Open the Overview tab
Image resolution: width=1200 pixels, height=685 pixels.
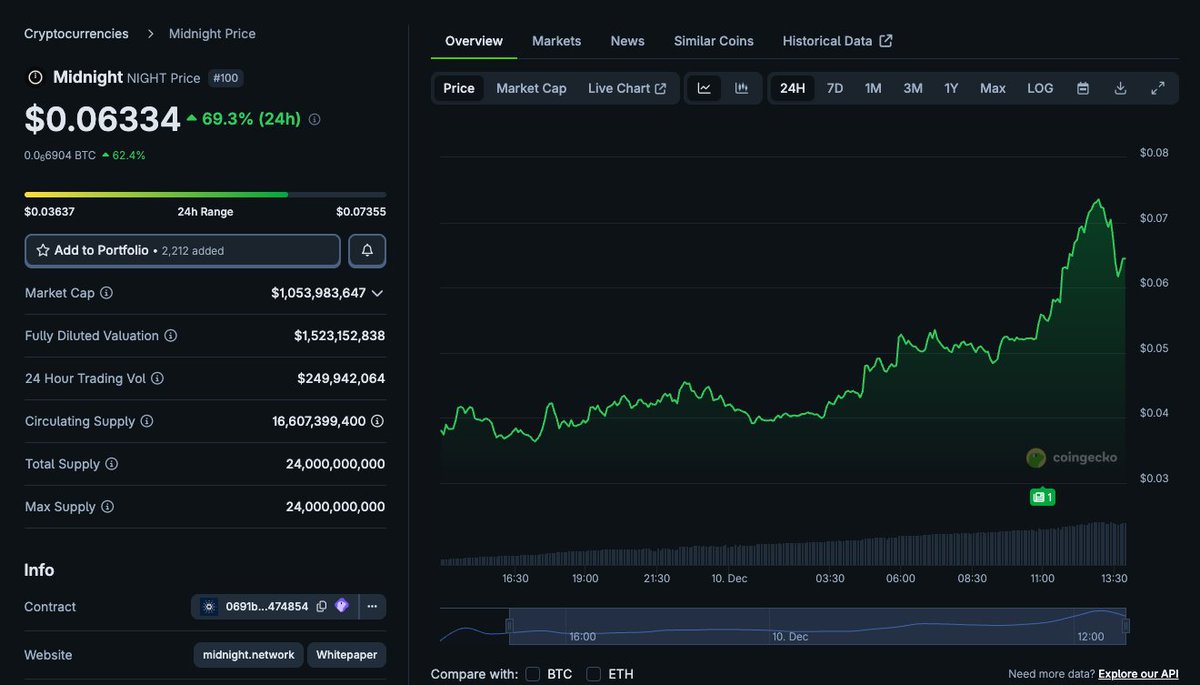coord(474,41)
